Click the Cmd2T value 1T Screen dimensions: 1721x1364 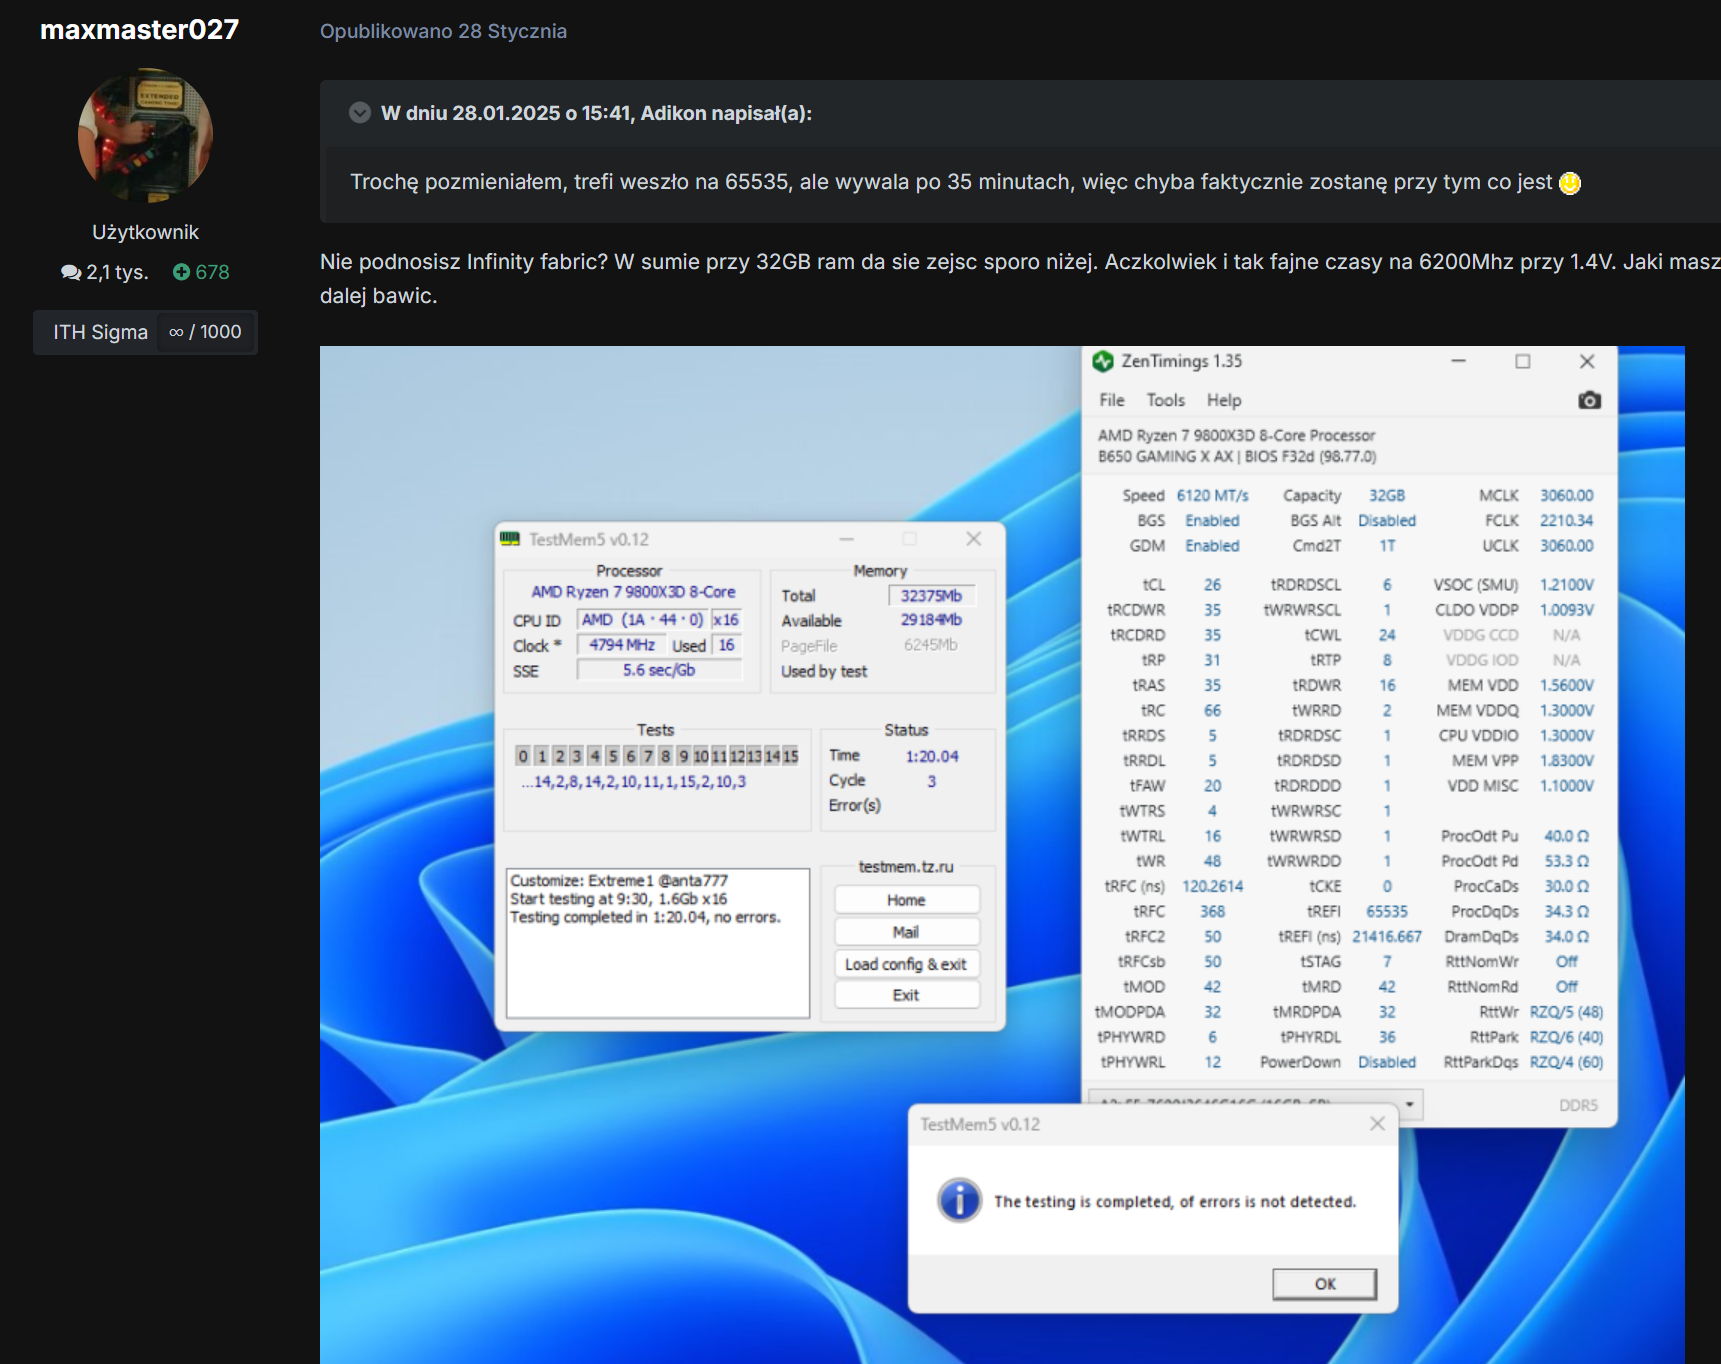tap(1386, 545)
